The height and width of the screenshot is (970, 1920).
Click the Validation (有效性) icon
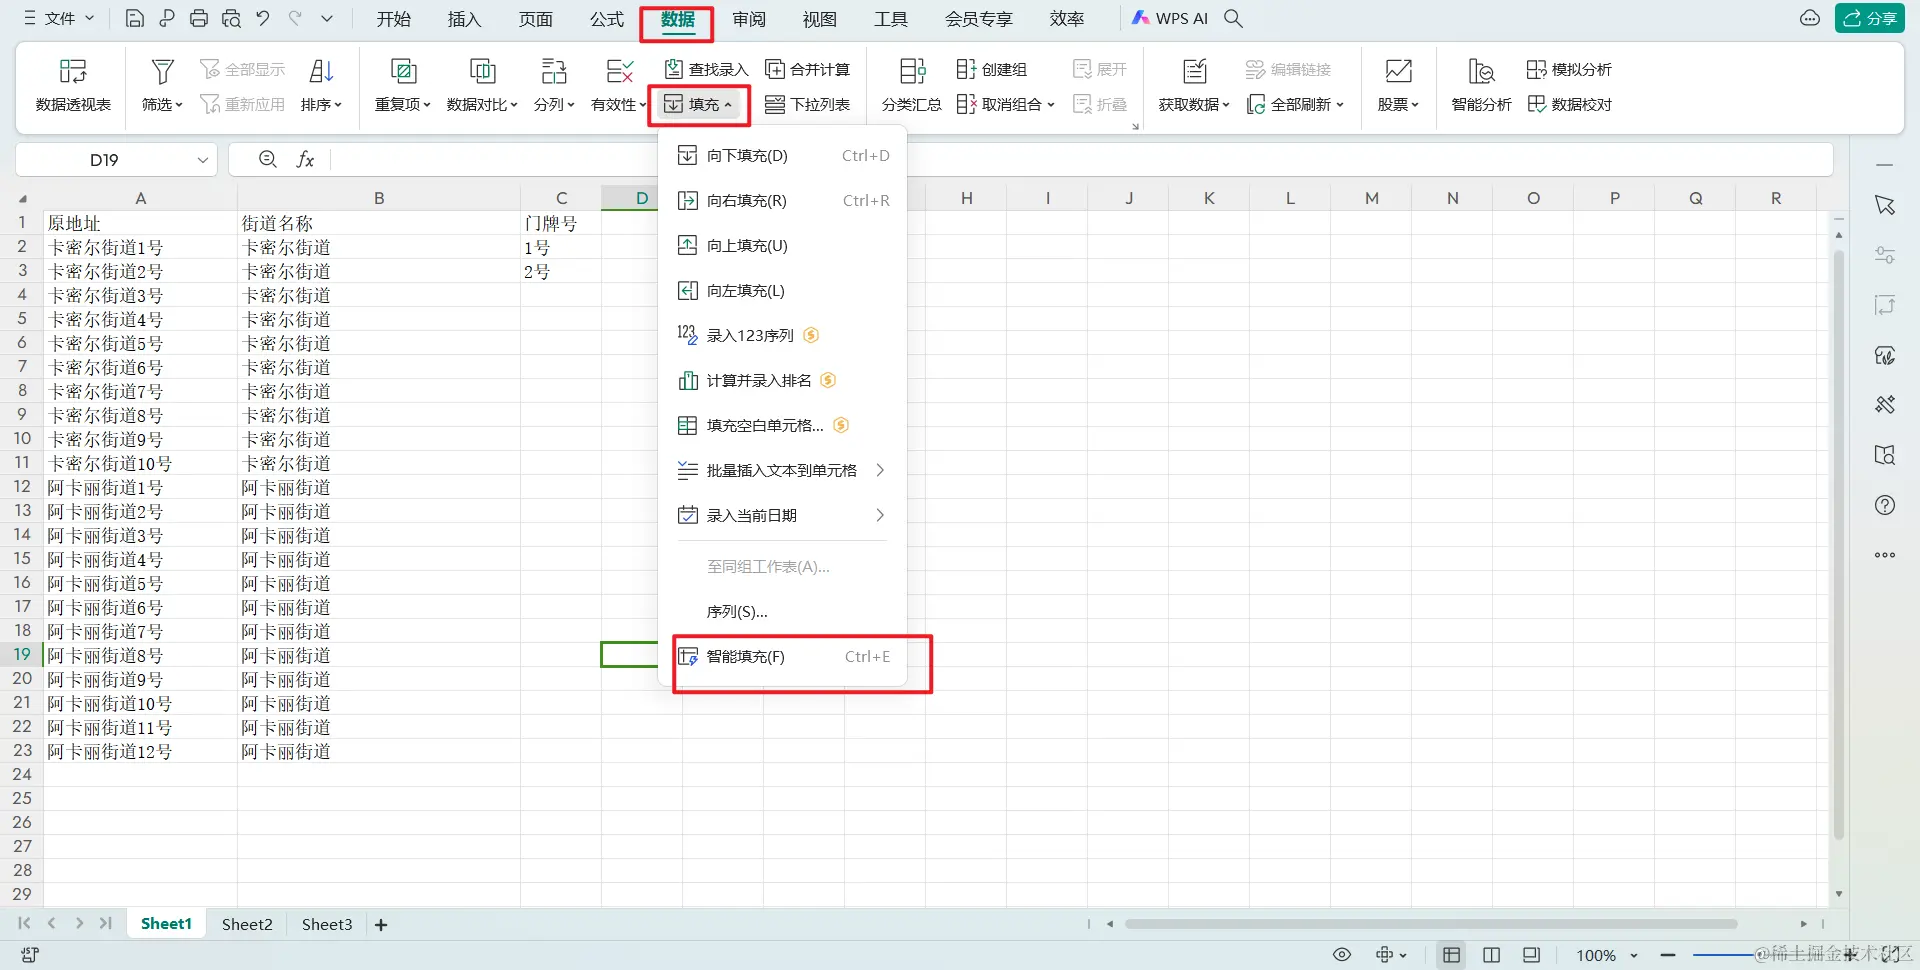[x=619, y=71]
